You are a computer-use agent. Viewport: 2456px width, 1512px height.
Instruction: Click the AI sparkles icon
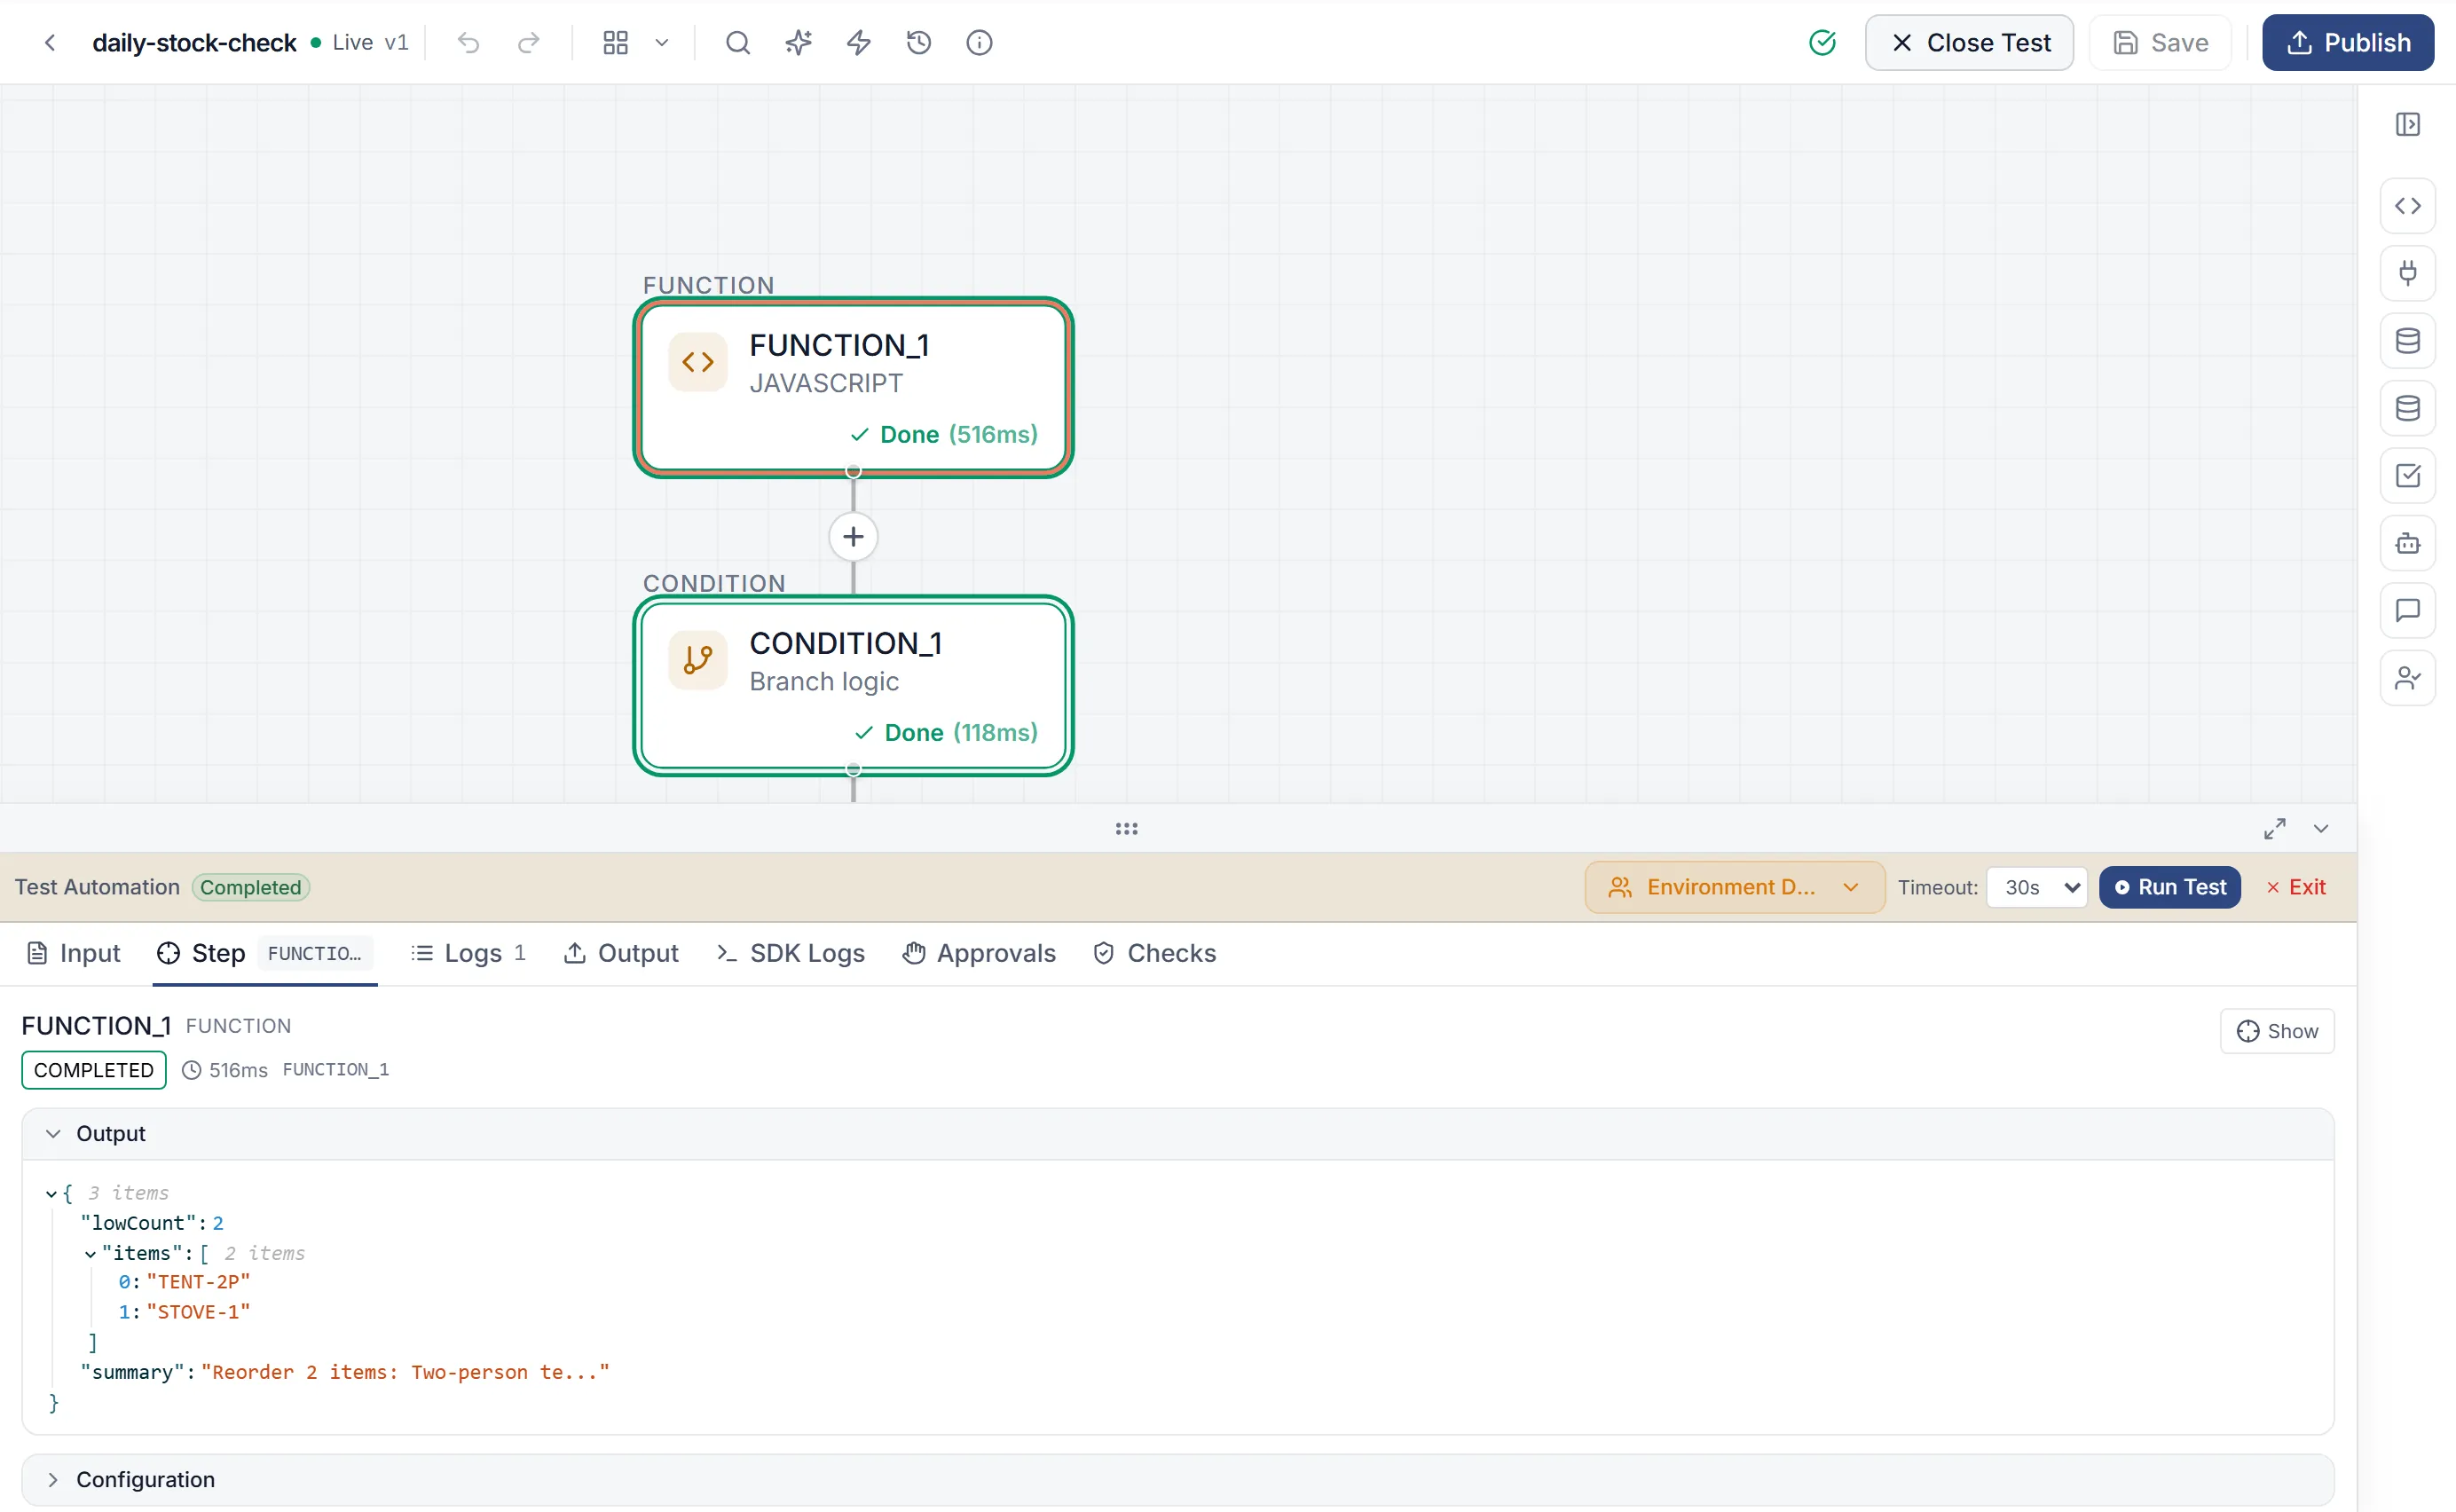pos(798,43)
